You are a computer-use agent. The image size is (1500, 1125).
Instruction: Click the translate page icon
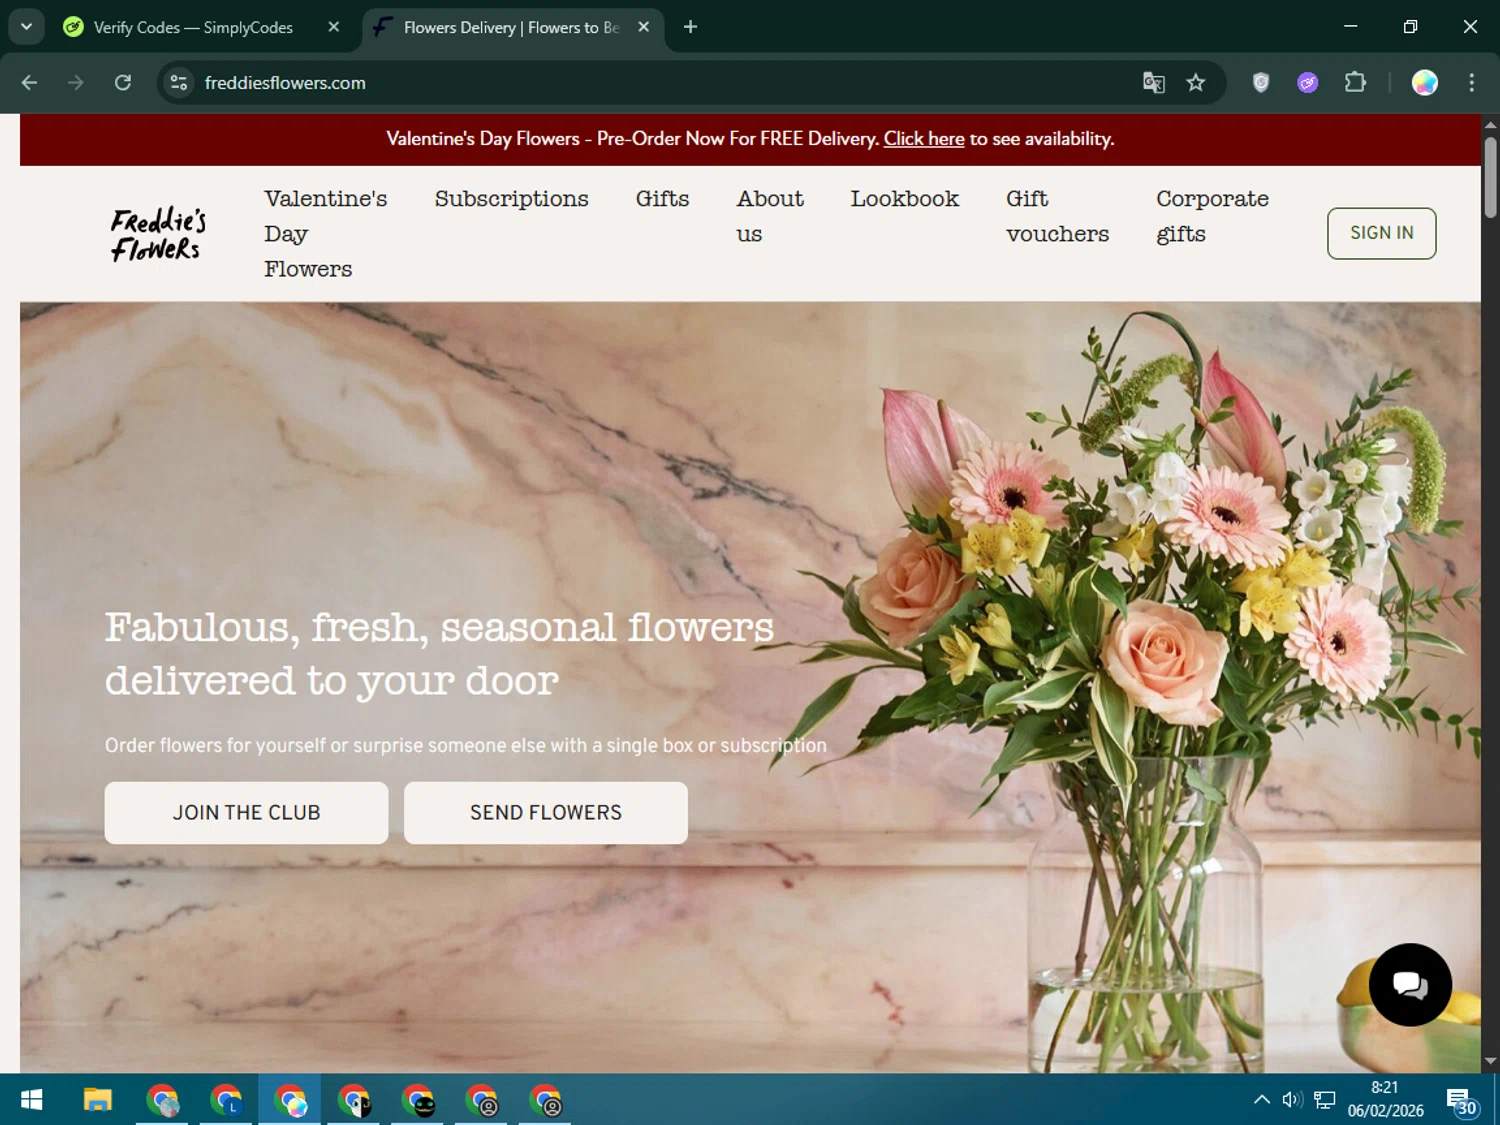(1154, 83)
